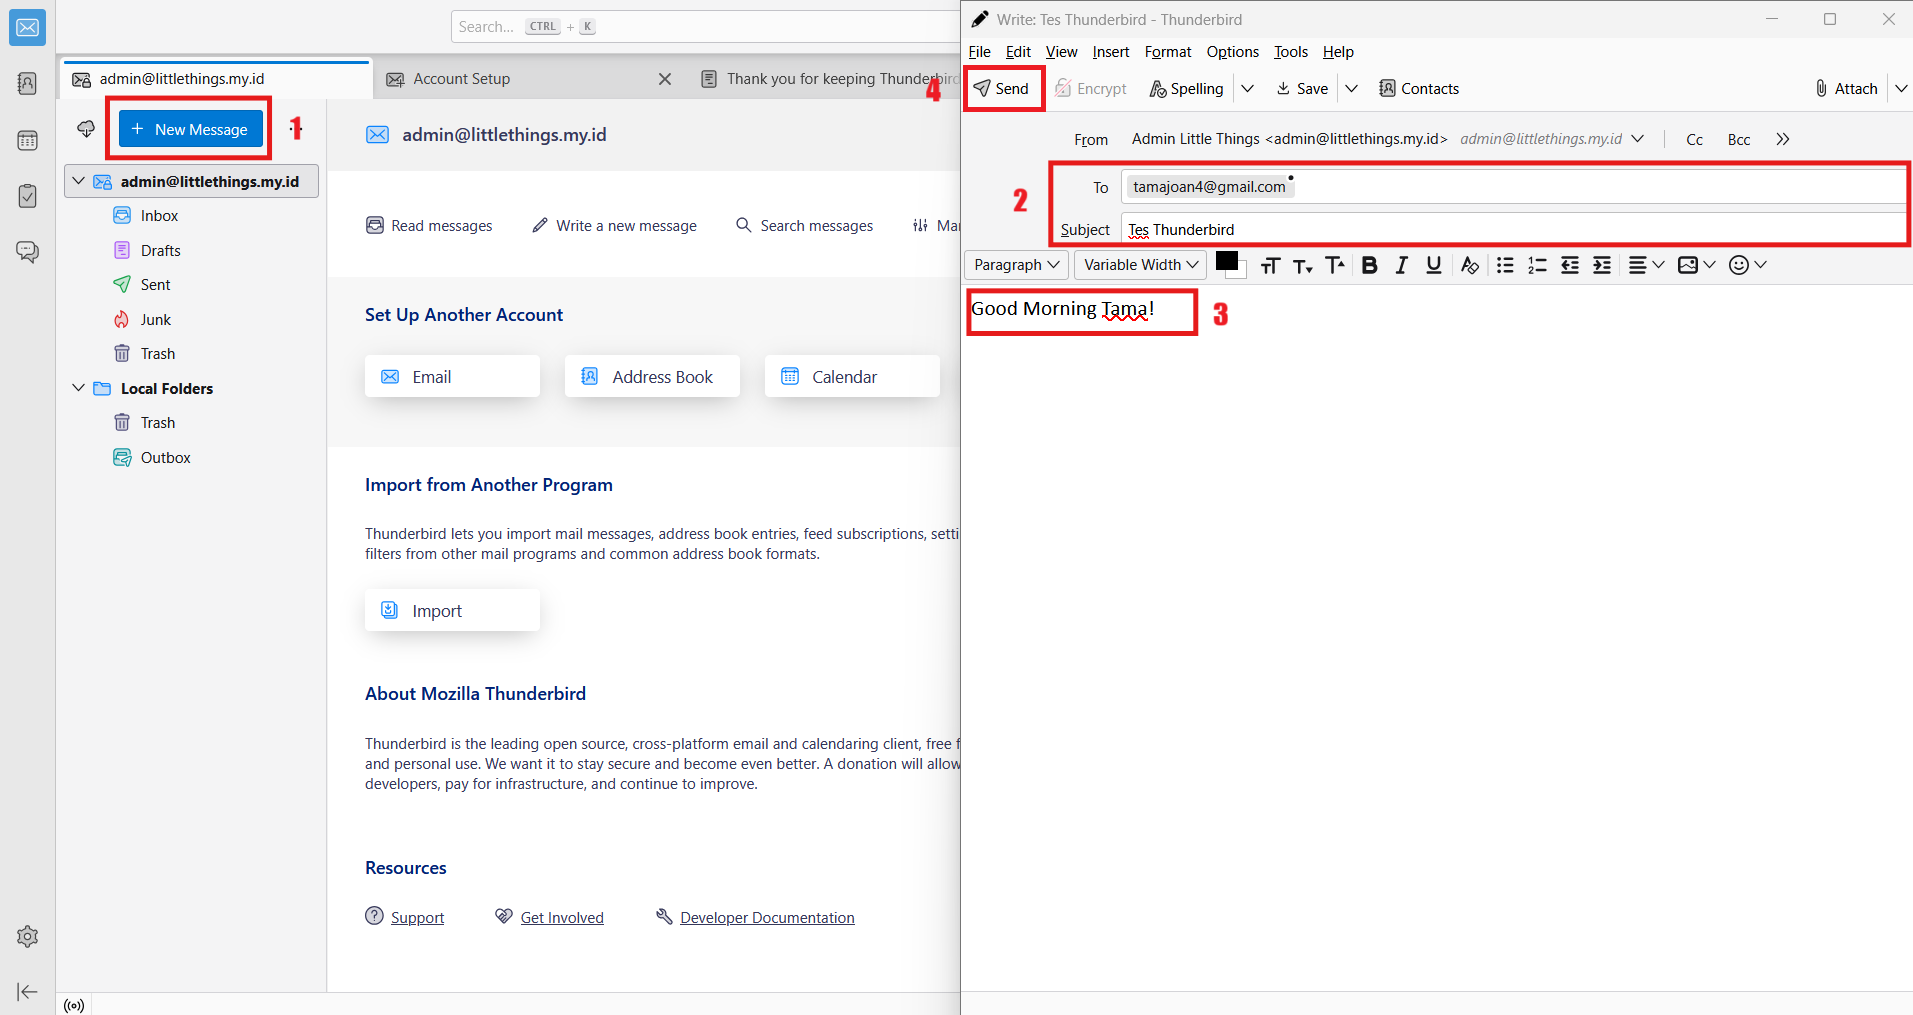This screenshot has width=1913, height=1015.
Task: Open the Attach dropdown arrow
Action: click(x=1901, y=89)
